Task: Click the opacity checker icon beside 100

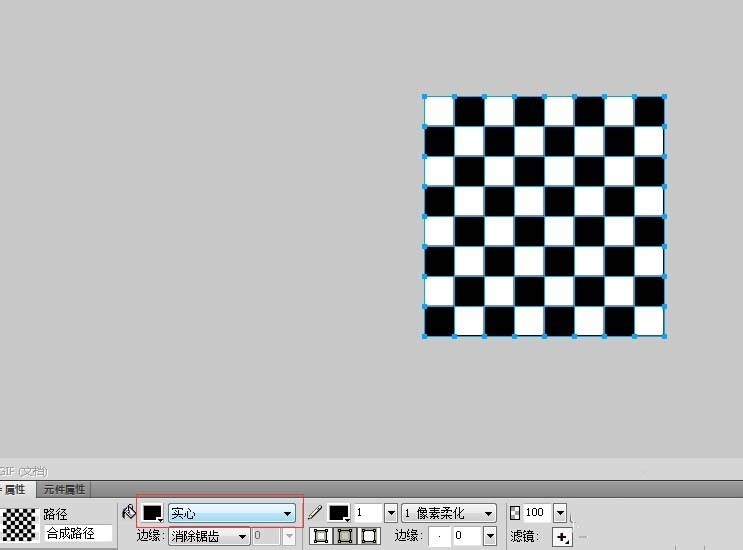Action: pyautogui.click(x=515, y=512)
